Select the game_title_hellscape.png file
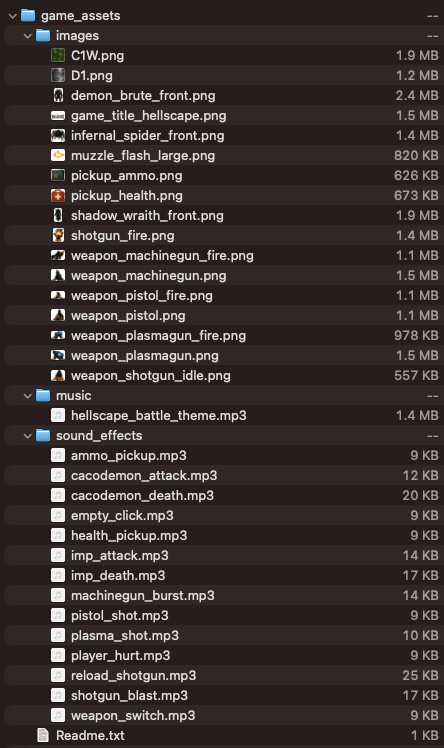 [222, 115]
